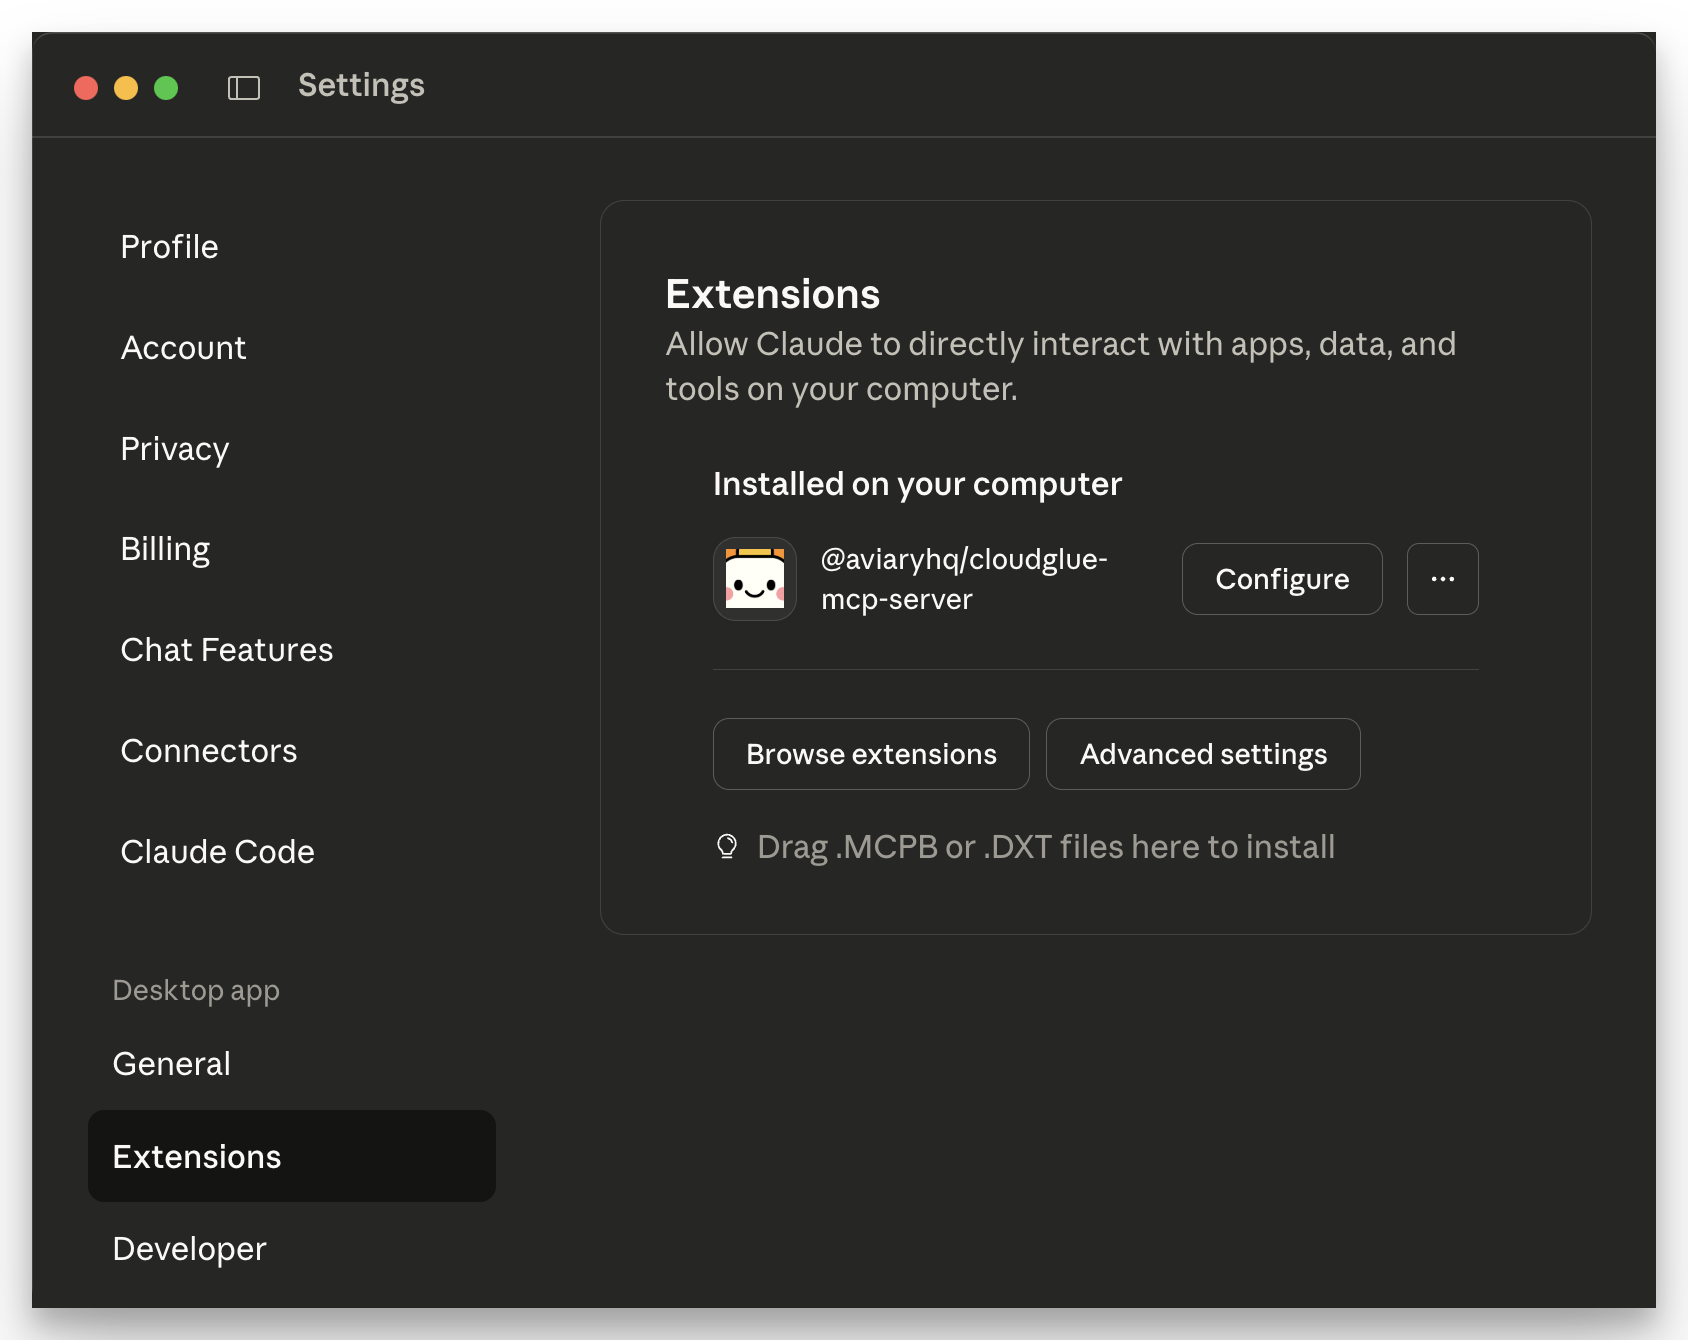Image resolution: width=1688 pixels, height=1340 pixels.
Task: Select the Profile settings section
Action: [x=169, y=246]
